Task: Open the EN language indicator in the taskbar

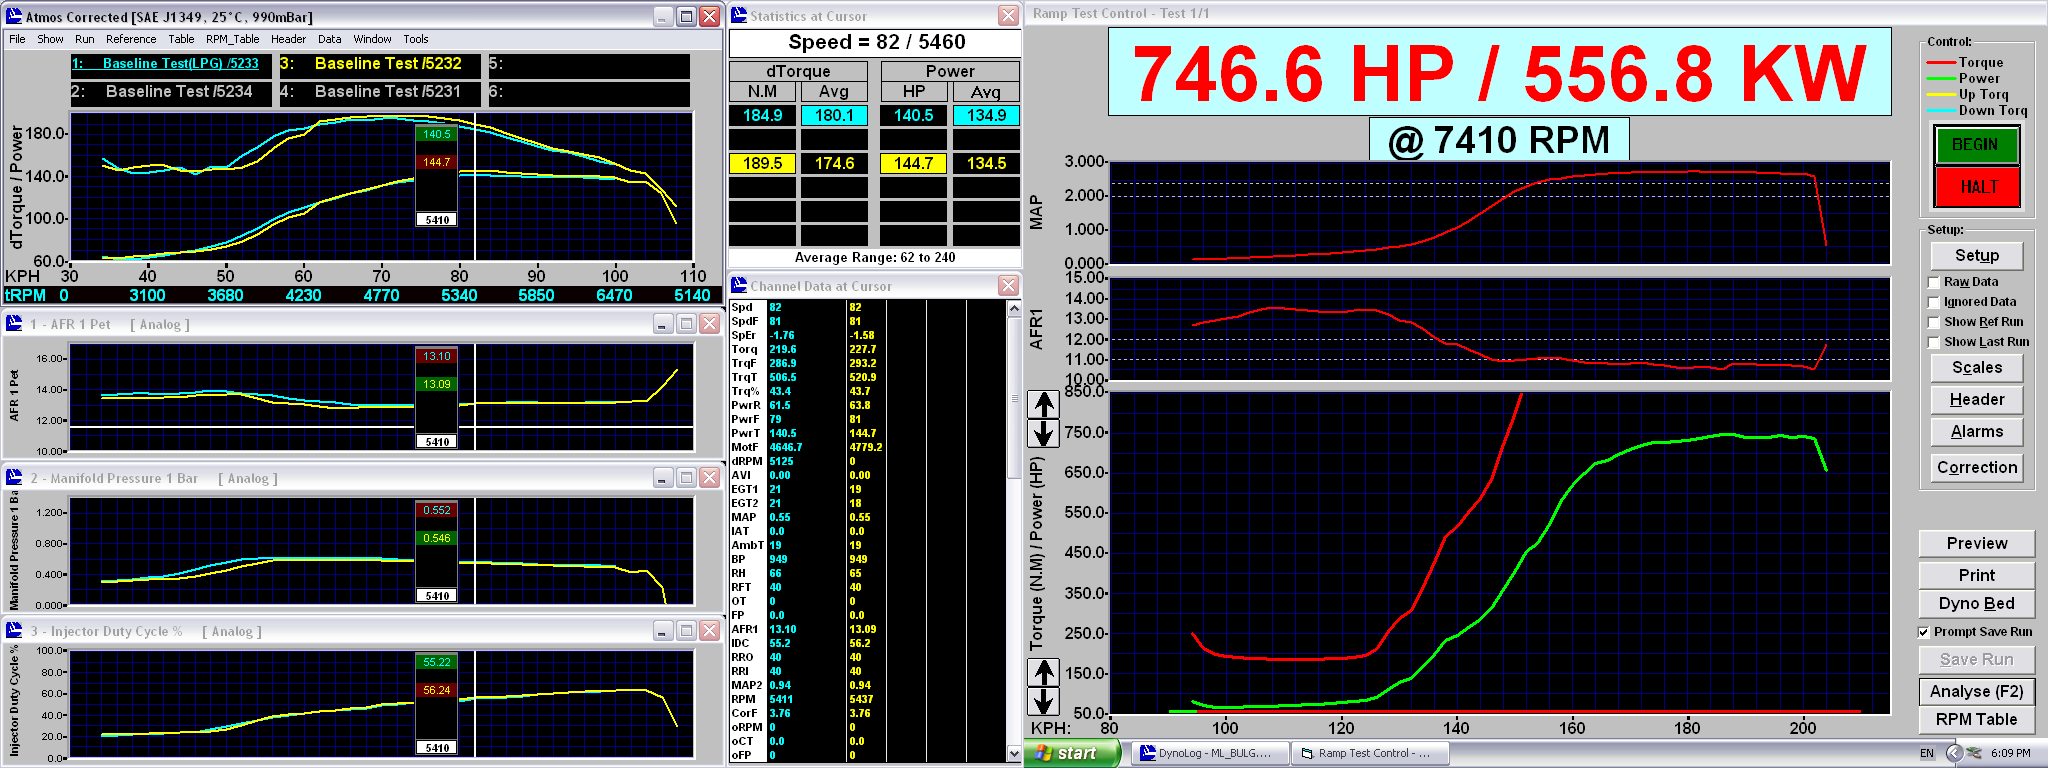Action: 1927,753
